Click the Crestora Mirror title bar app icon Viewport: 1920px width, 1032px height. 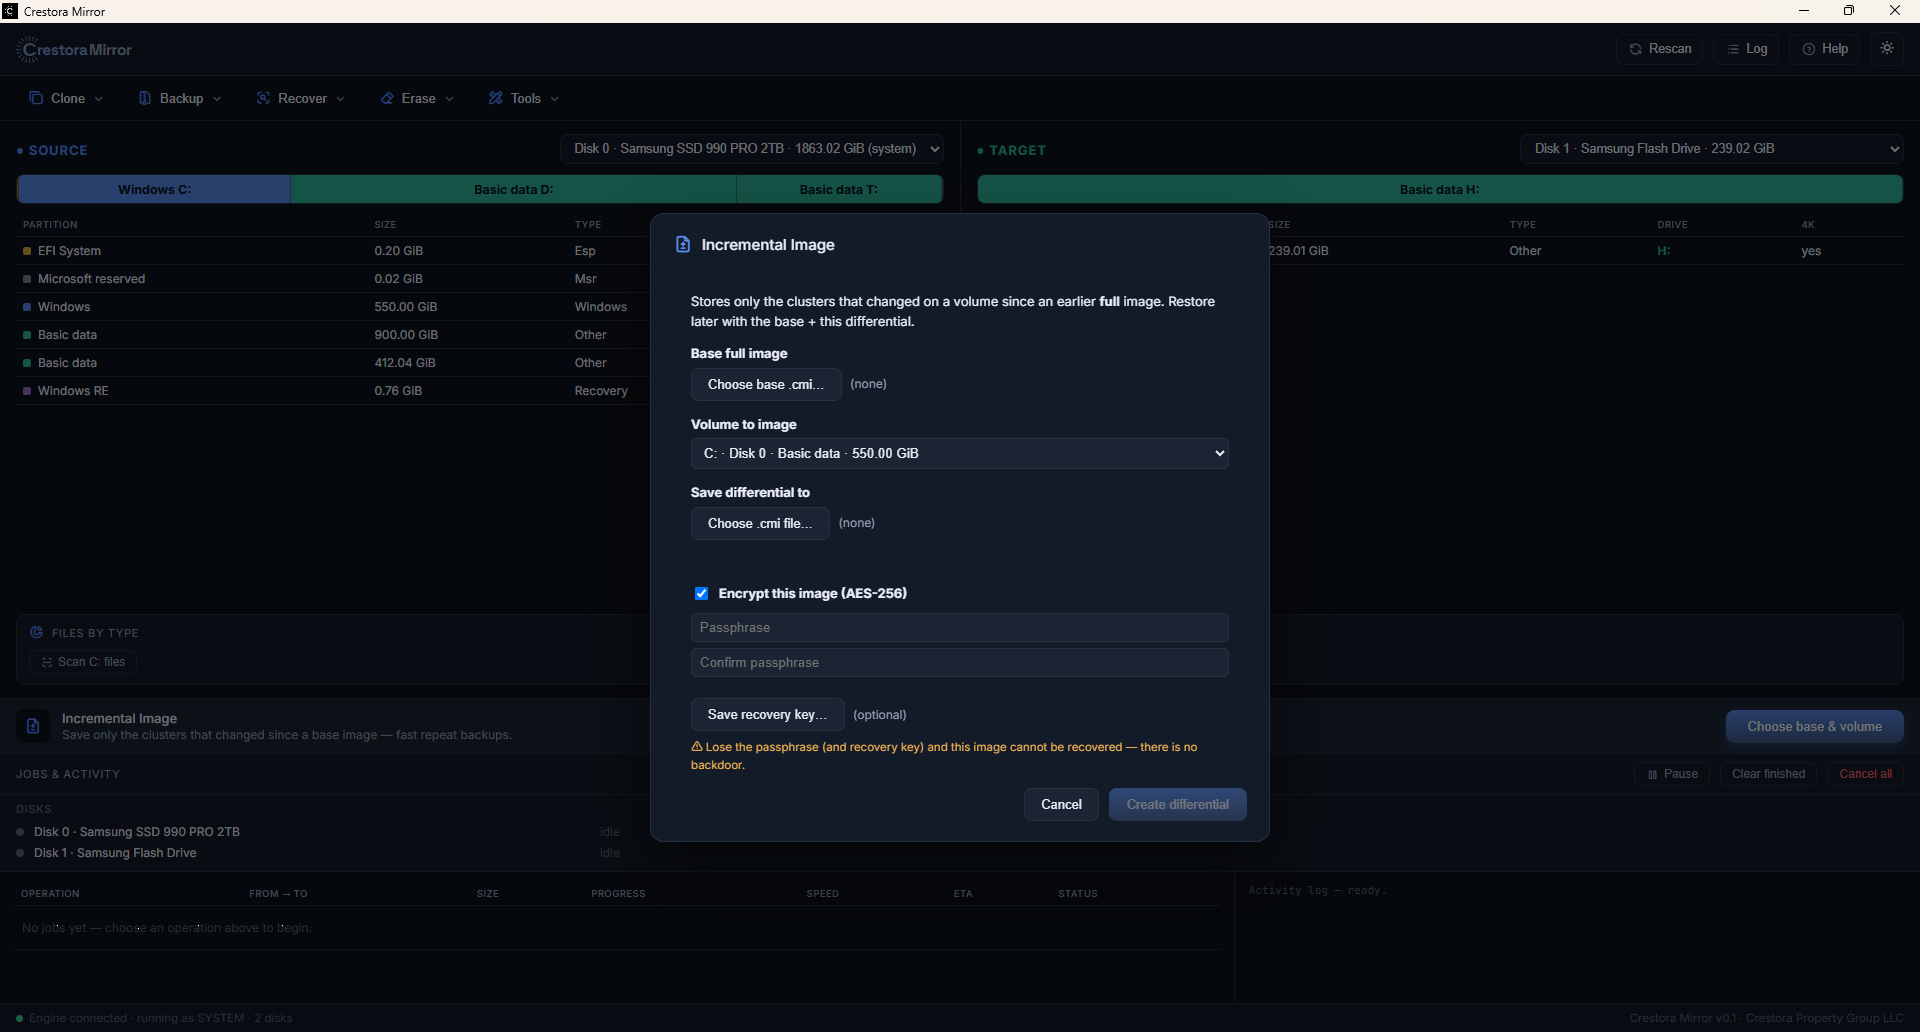click(10, 11)
